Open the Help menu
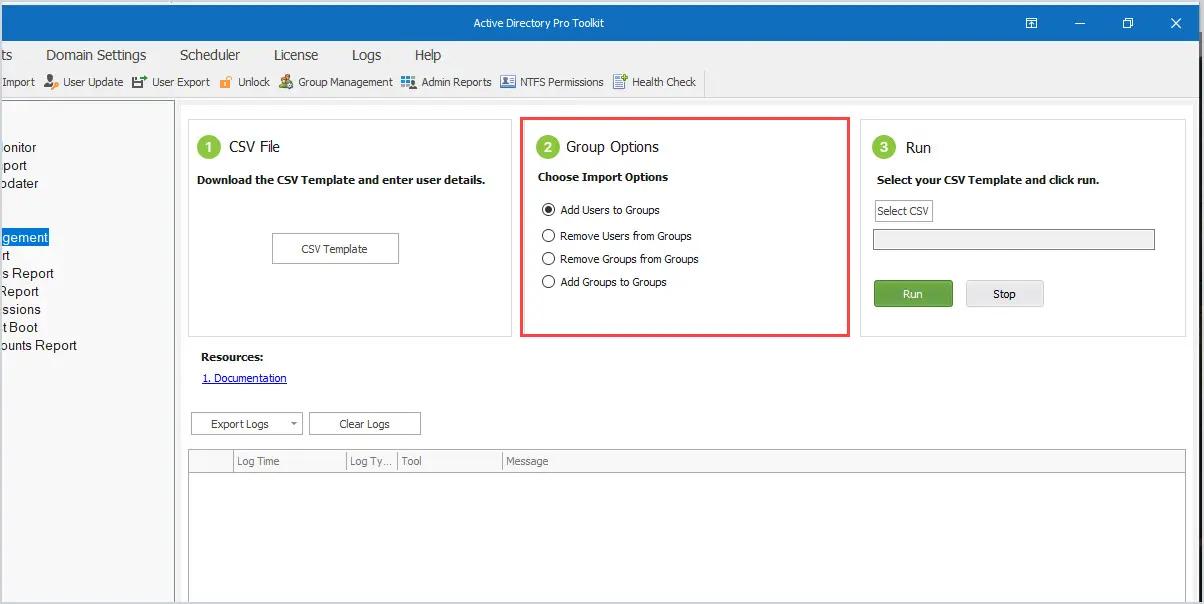The height and width of the screenshot is (604, 1204). click(428, 55)
